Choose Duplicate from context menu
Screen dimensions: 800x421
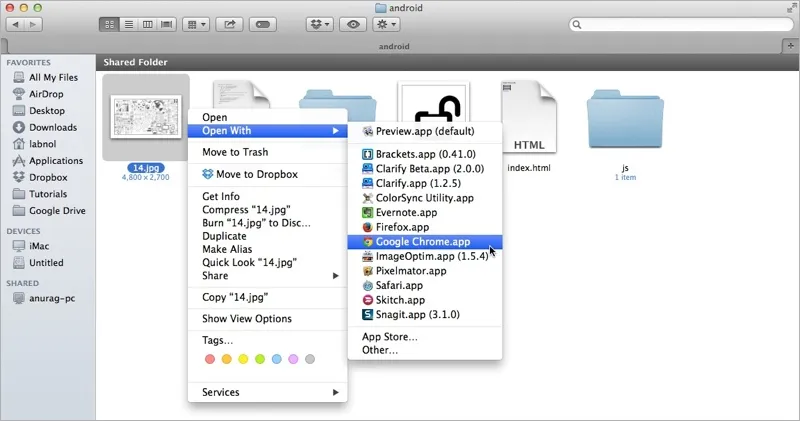click(x=267, y=236)
